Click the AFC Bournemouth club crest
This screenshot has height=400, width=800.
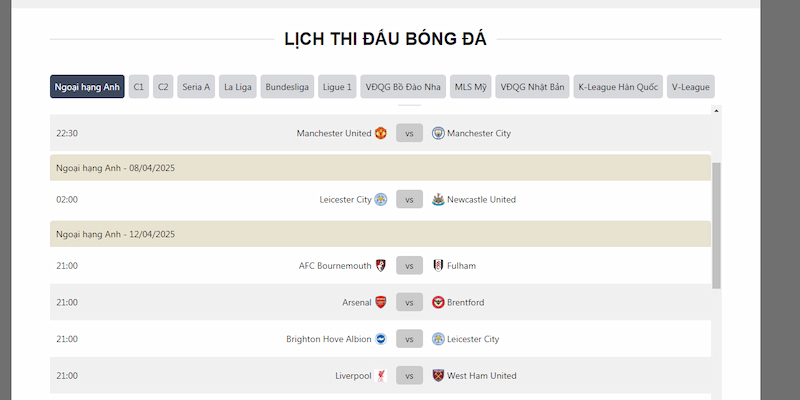[x=381, y=266]
